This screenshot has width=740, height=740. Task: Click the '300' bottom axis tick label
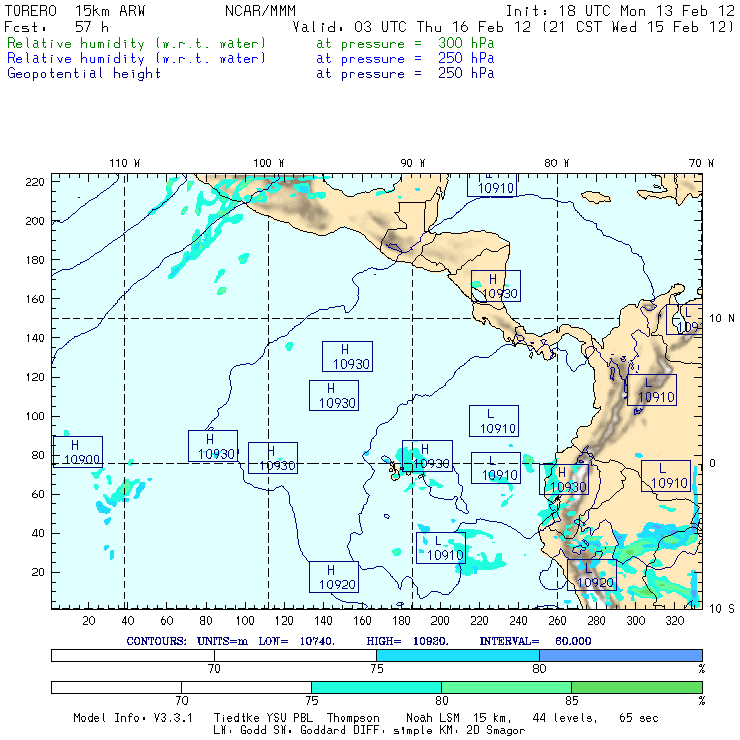(636, 621)
